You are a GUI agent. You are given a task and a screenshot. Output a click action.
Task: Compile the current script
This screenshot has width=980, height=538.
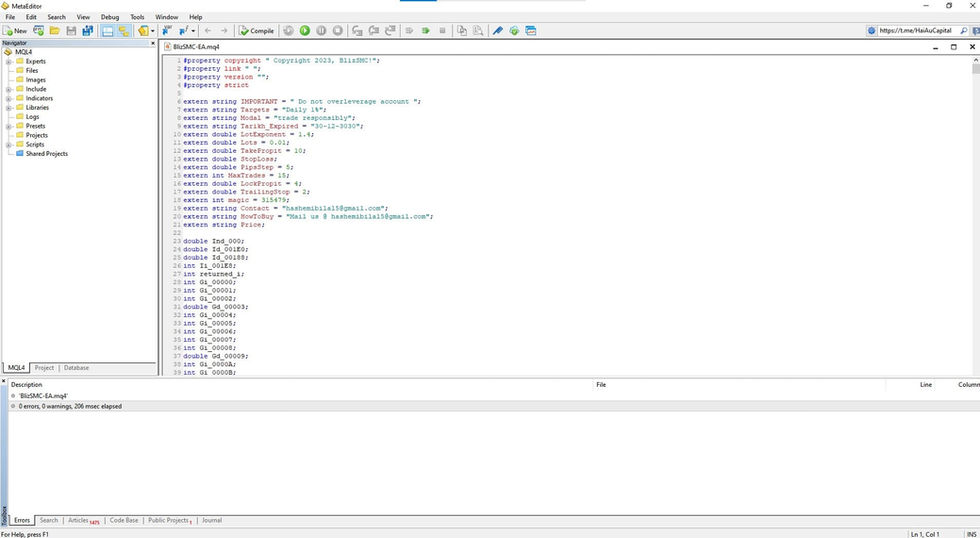[256, 31]
